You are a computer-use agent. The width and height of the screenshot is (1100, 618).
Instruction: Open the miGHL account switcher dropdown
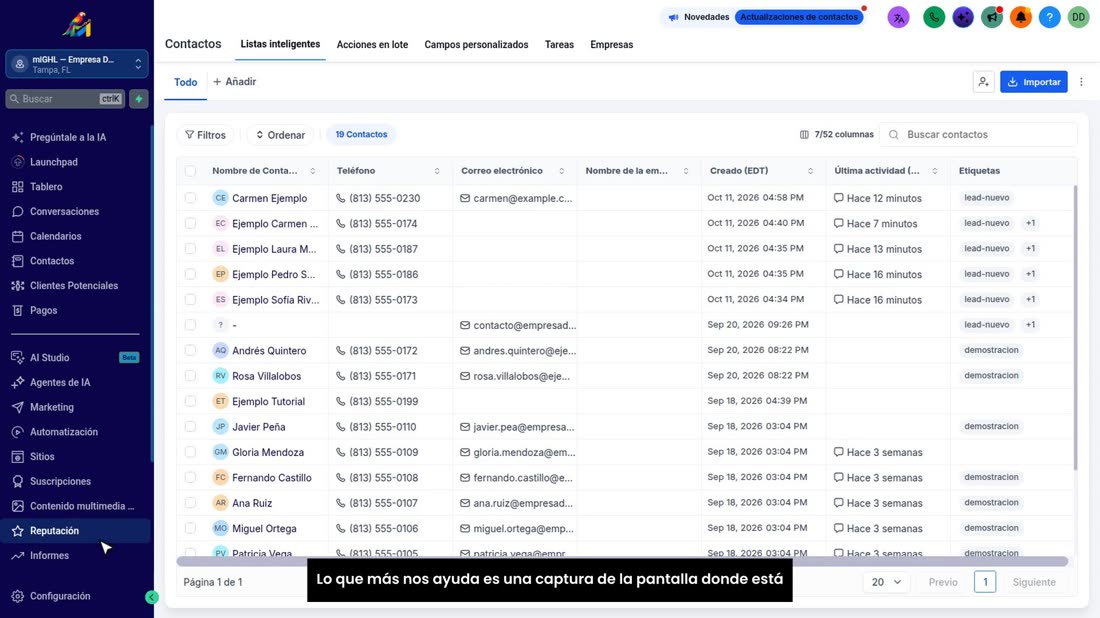click(76, 65)
